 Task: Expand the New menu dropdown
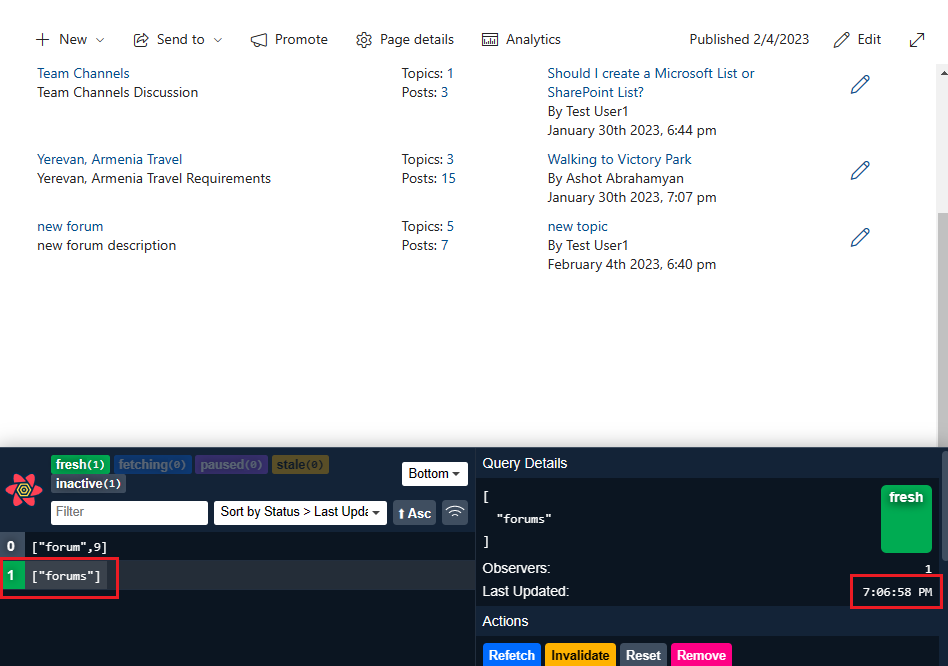tap(70, 40)
